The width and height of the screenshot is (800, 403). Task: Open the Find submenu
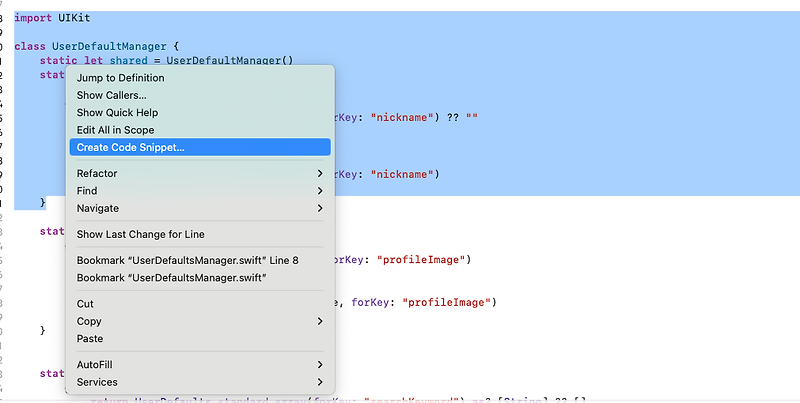[200, 191]
